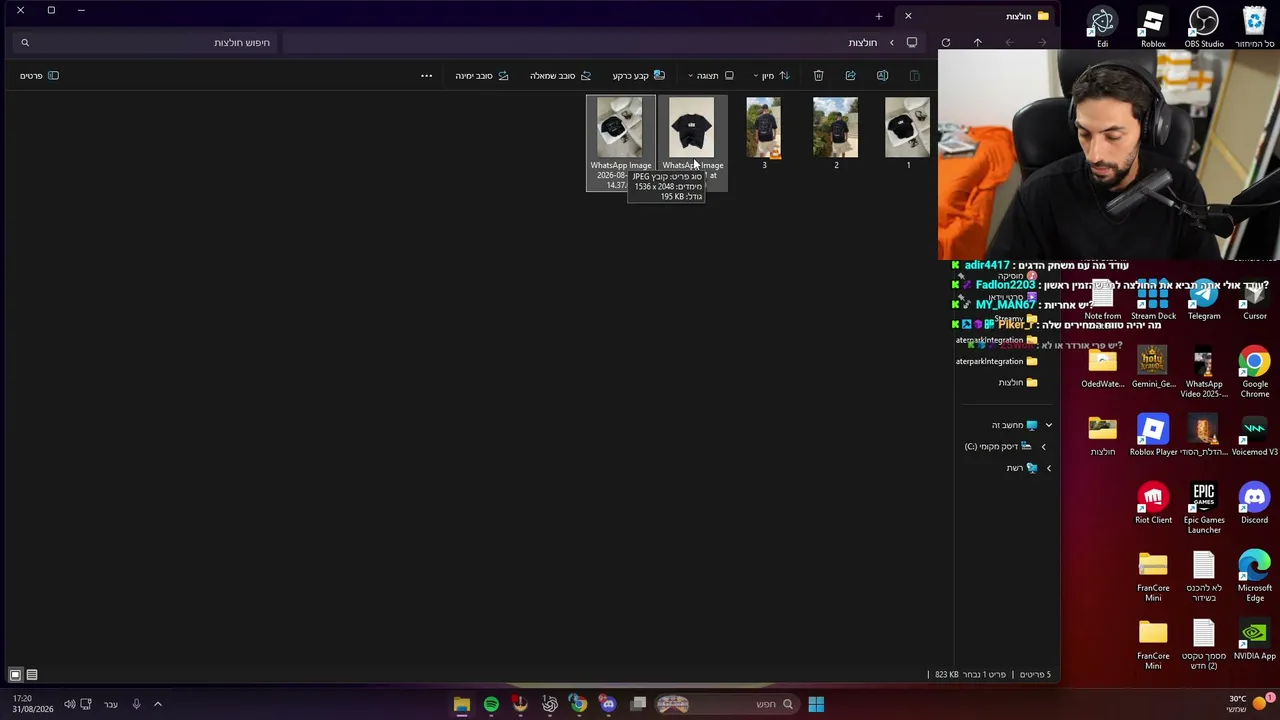The height and width of the screenshot is (720, 1280).
Task: Select Network (רשת) in navigation pane
Action: point(1022,468)
